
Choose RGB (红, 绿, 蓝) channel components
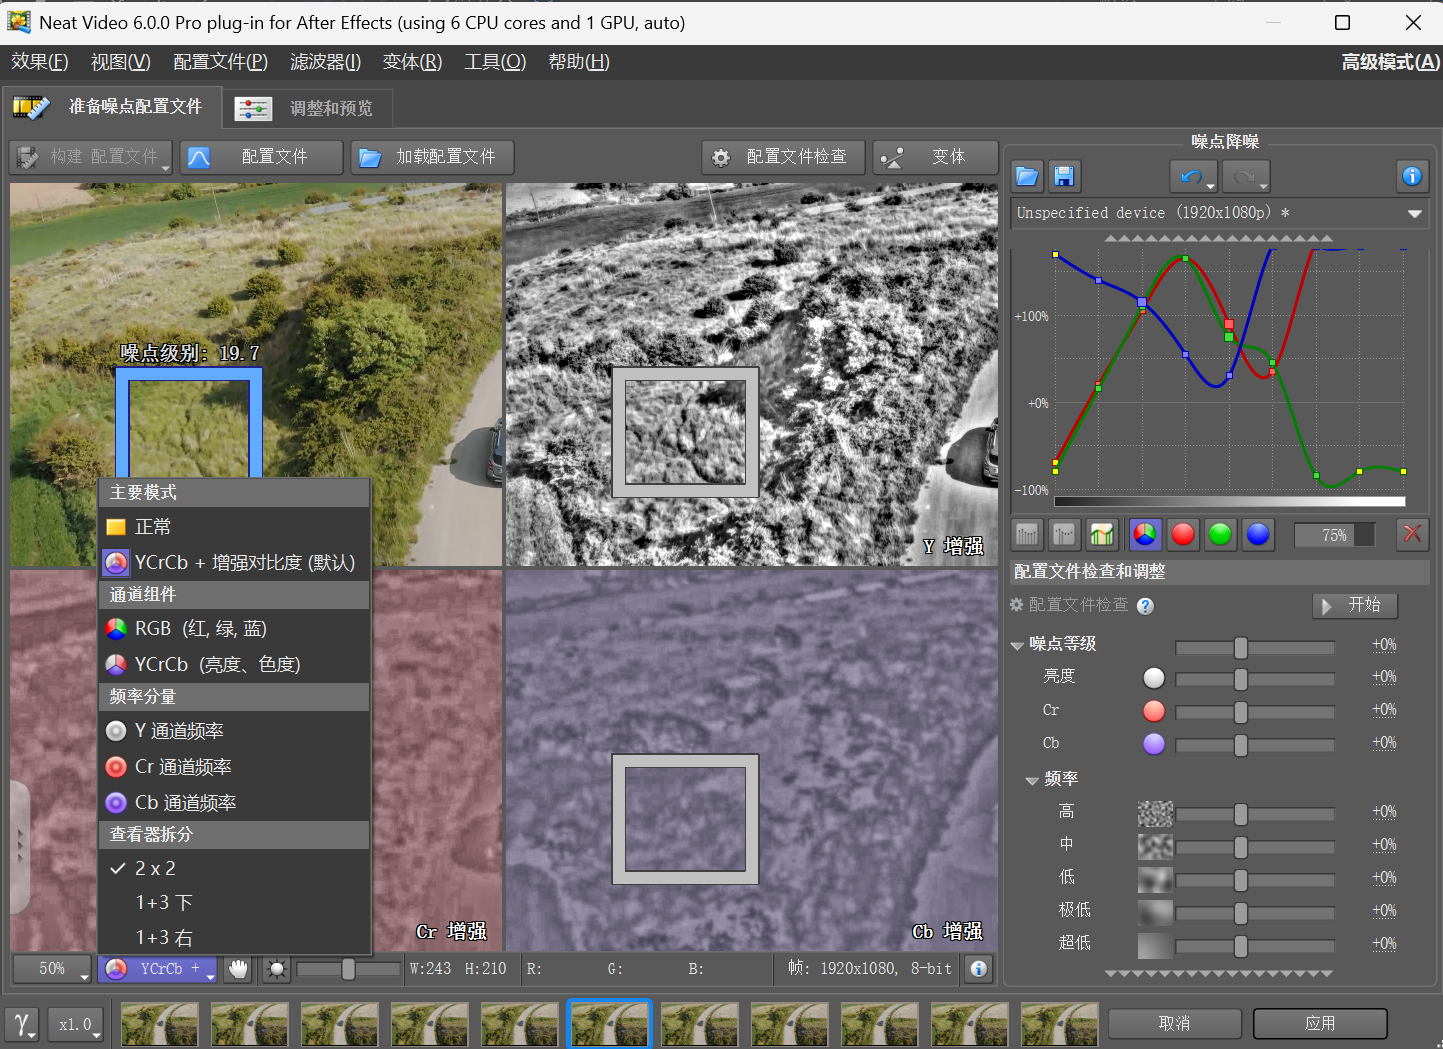point(234,629)
